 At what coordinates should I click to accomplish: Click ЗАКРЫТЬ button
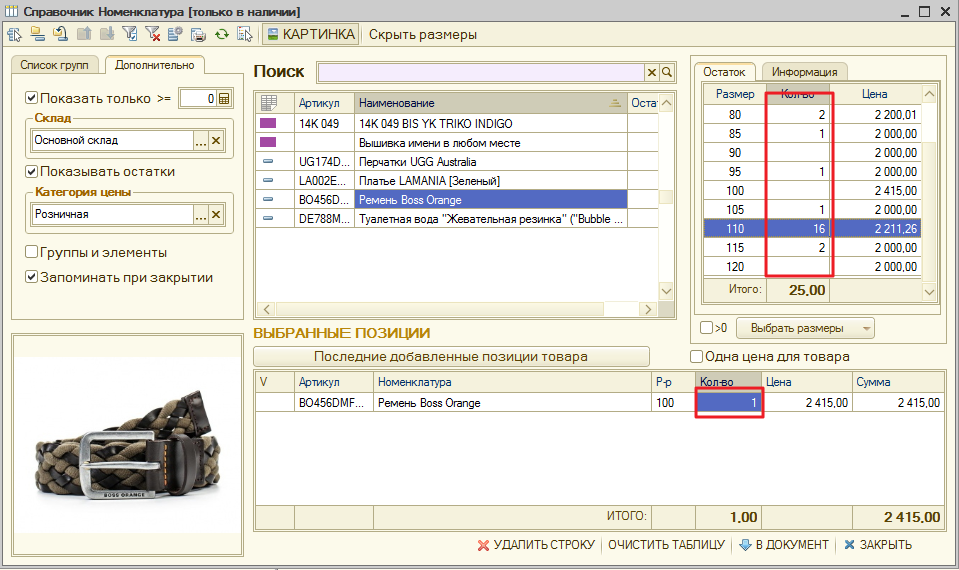(x=878, y=544)
